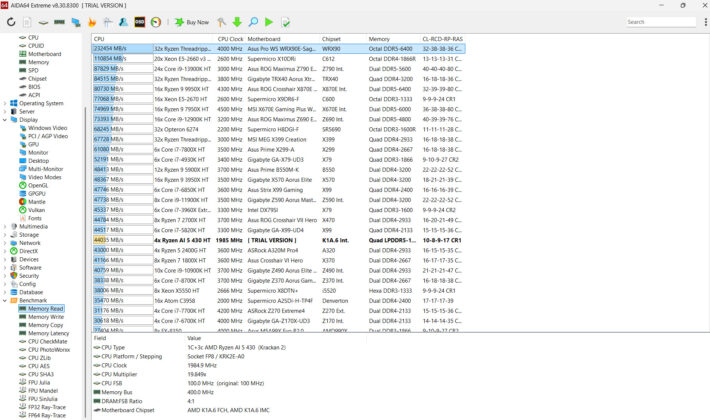Click the Buy Now button

point(192,22)
